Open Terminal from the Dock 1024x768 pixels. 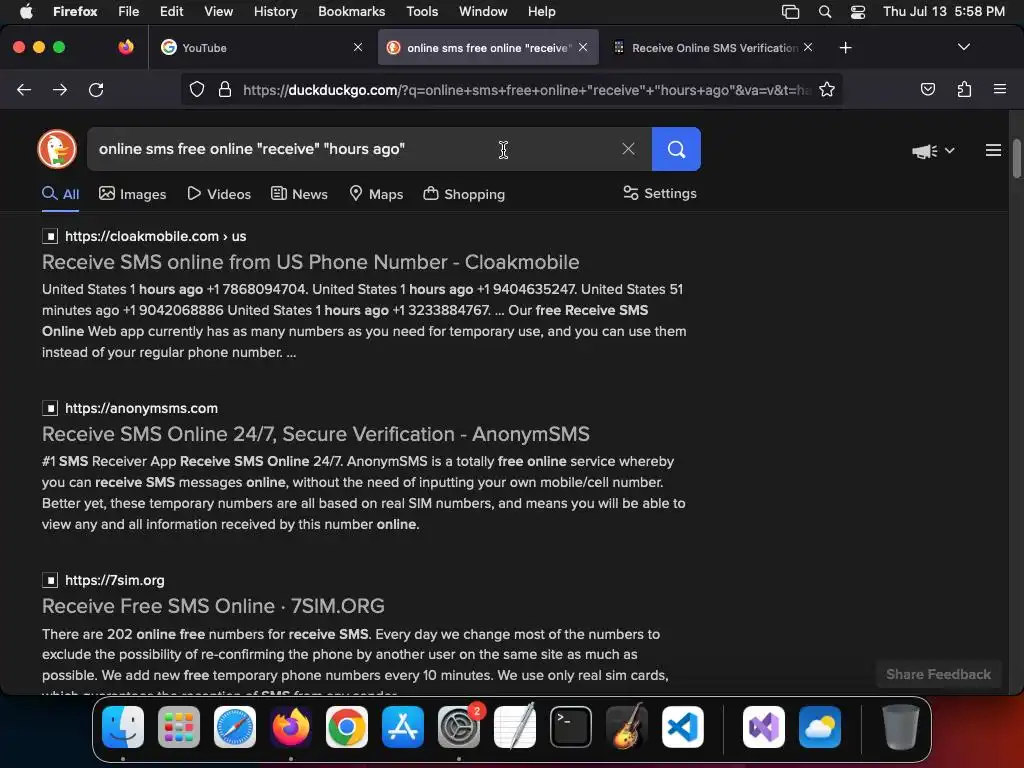tap(571, 727)
